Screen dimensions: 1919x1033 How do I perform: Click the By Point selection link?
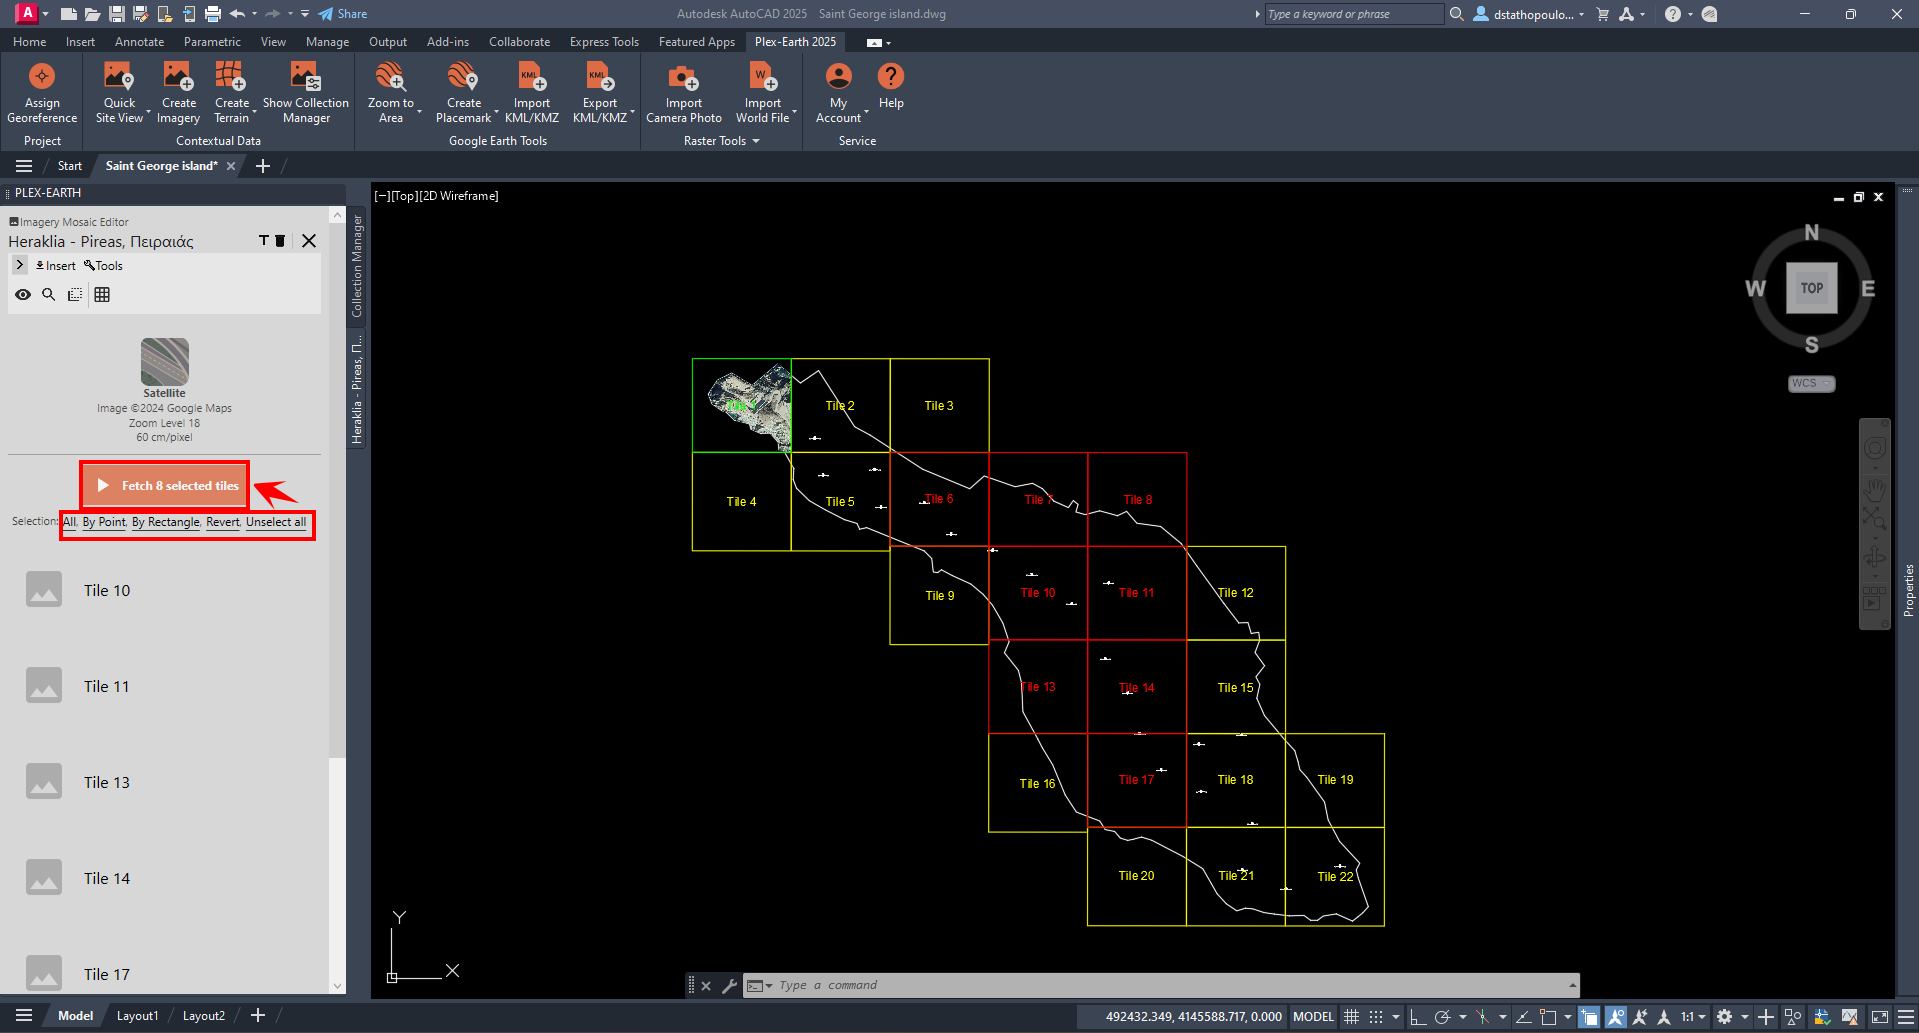[x=104, y=522]
